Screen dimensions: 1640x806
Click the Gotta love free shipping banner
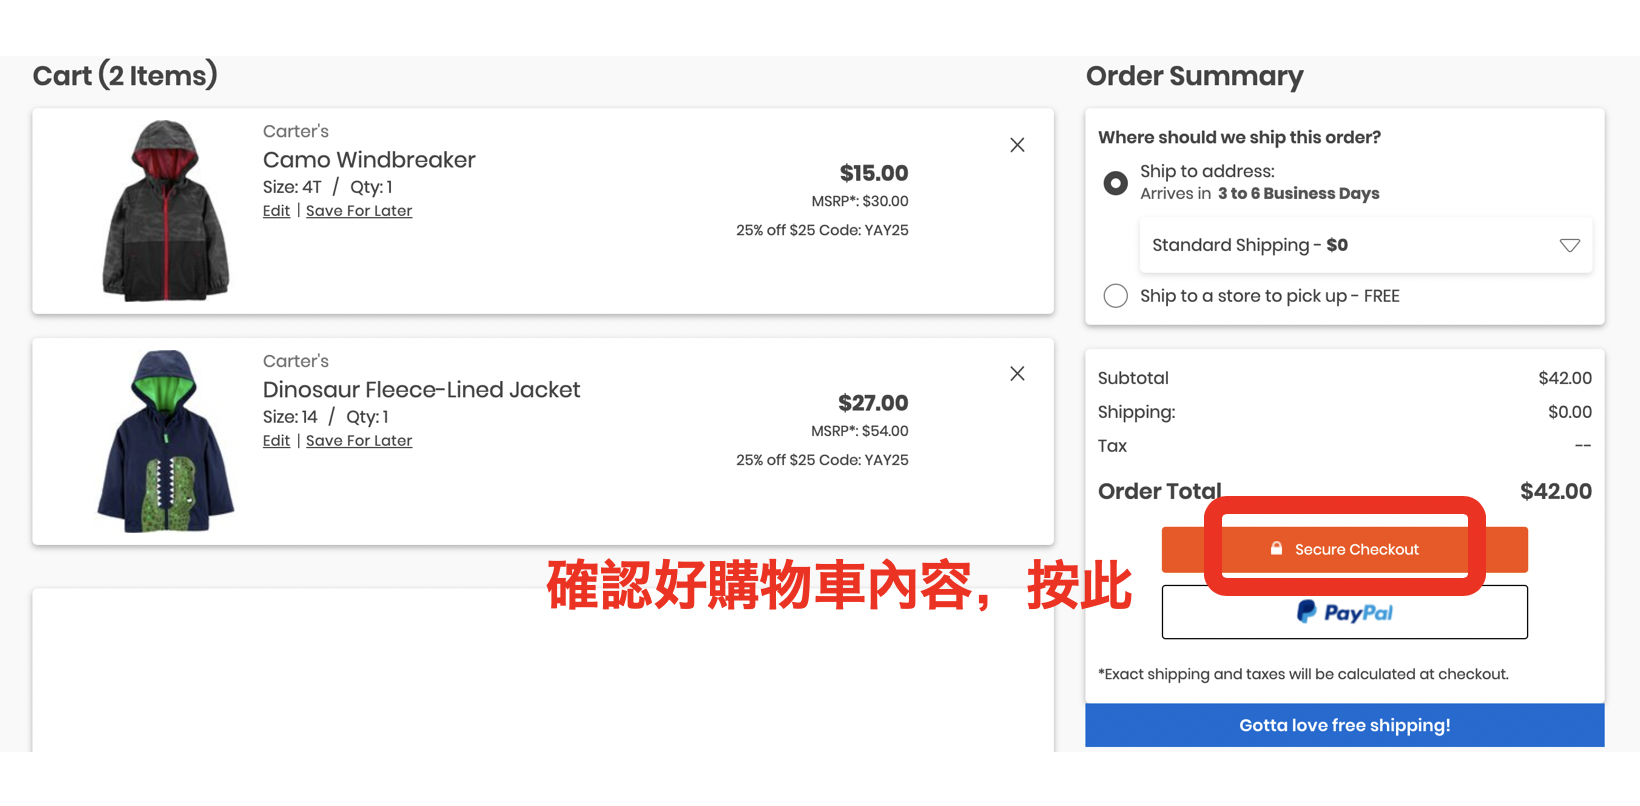coord(1344,725)
